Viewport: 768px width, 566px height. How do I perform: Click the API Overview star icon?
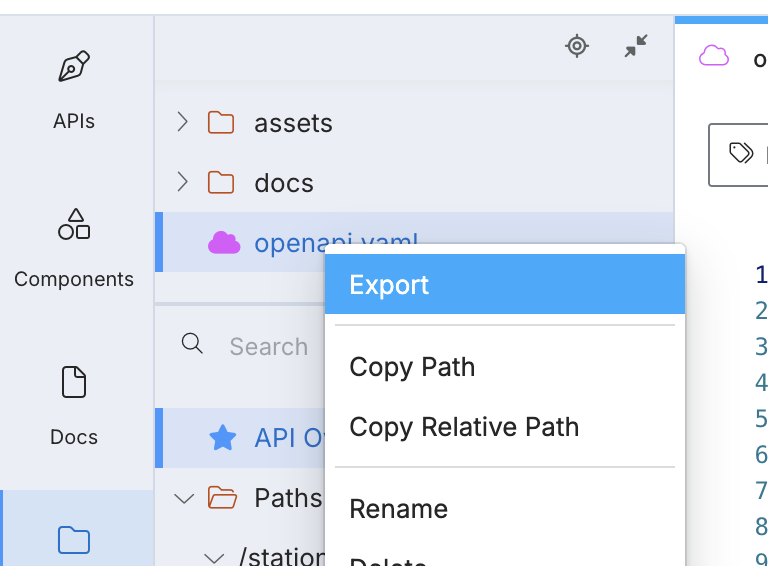pos(222,438)
